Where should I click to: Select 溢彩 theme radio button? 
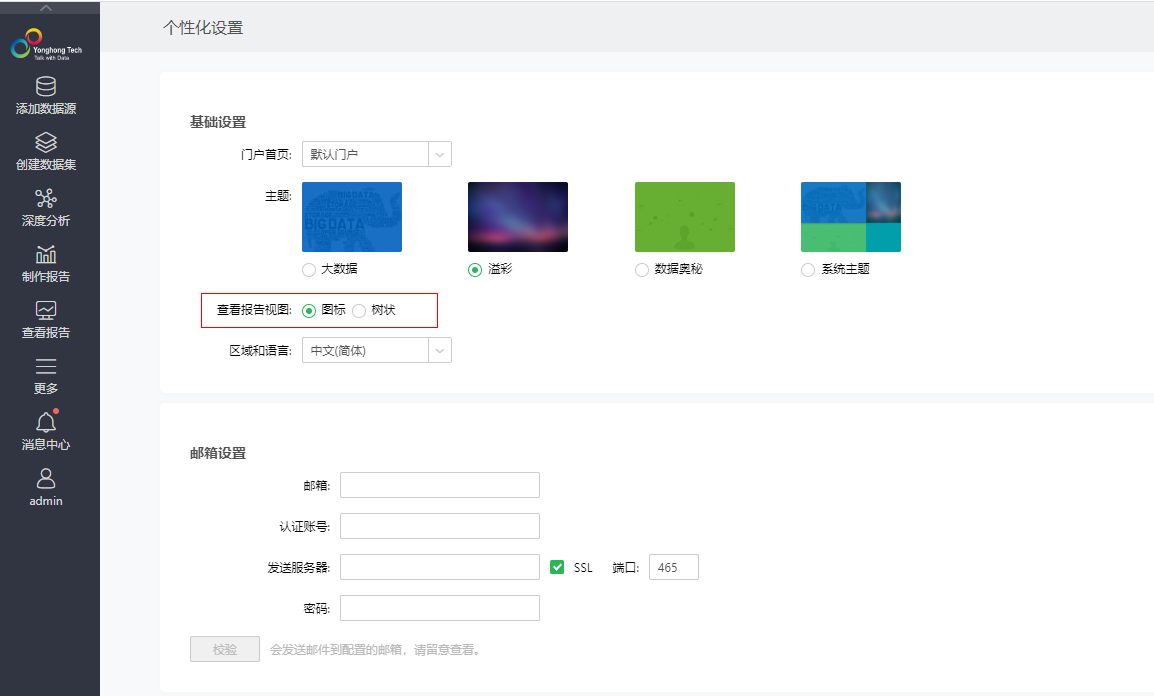pyautogui.click(x=475, y=270)
